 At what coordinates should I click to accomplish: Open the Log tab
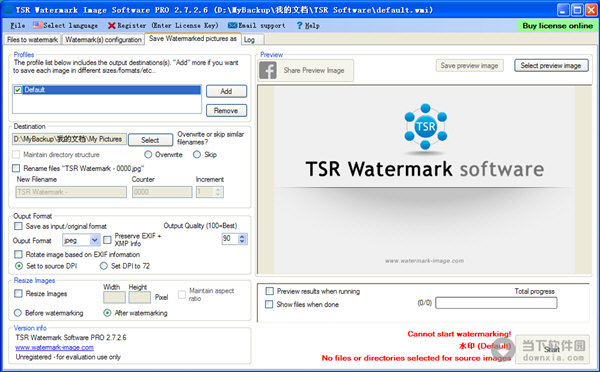coord(252,39)
